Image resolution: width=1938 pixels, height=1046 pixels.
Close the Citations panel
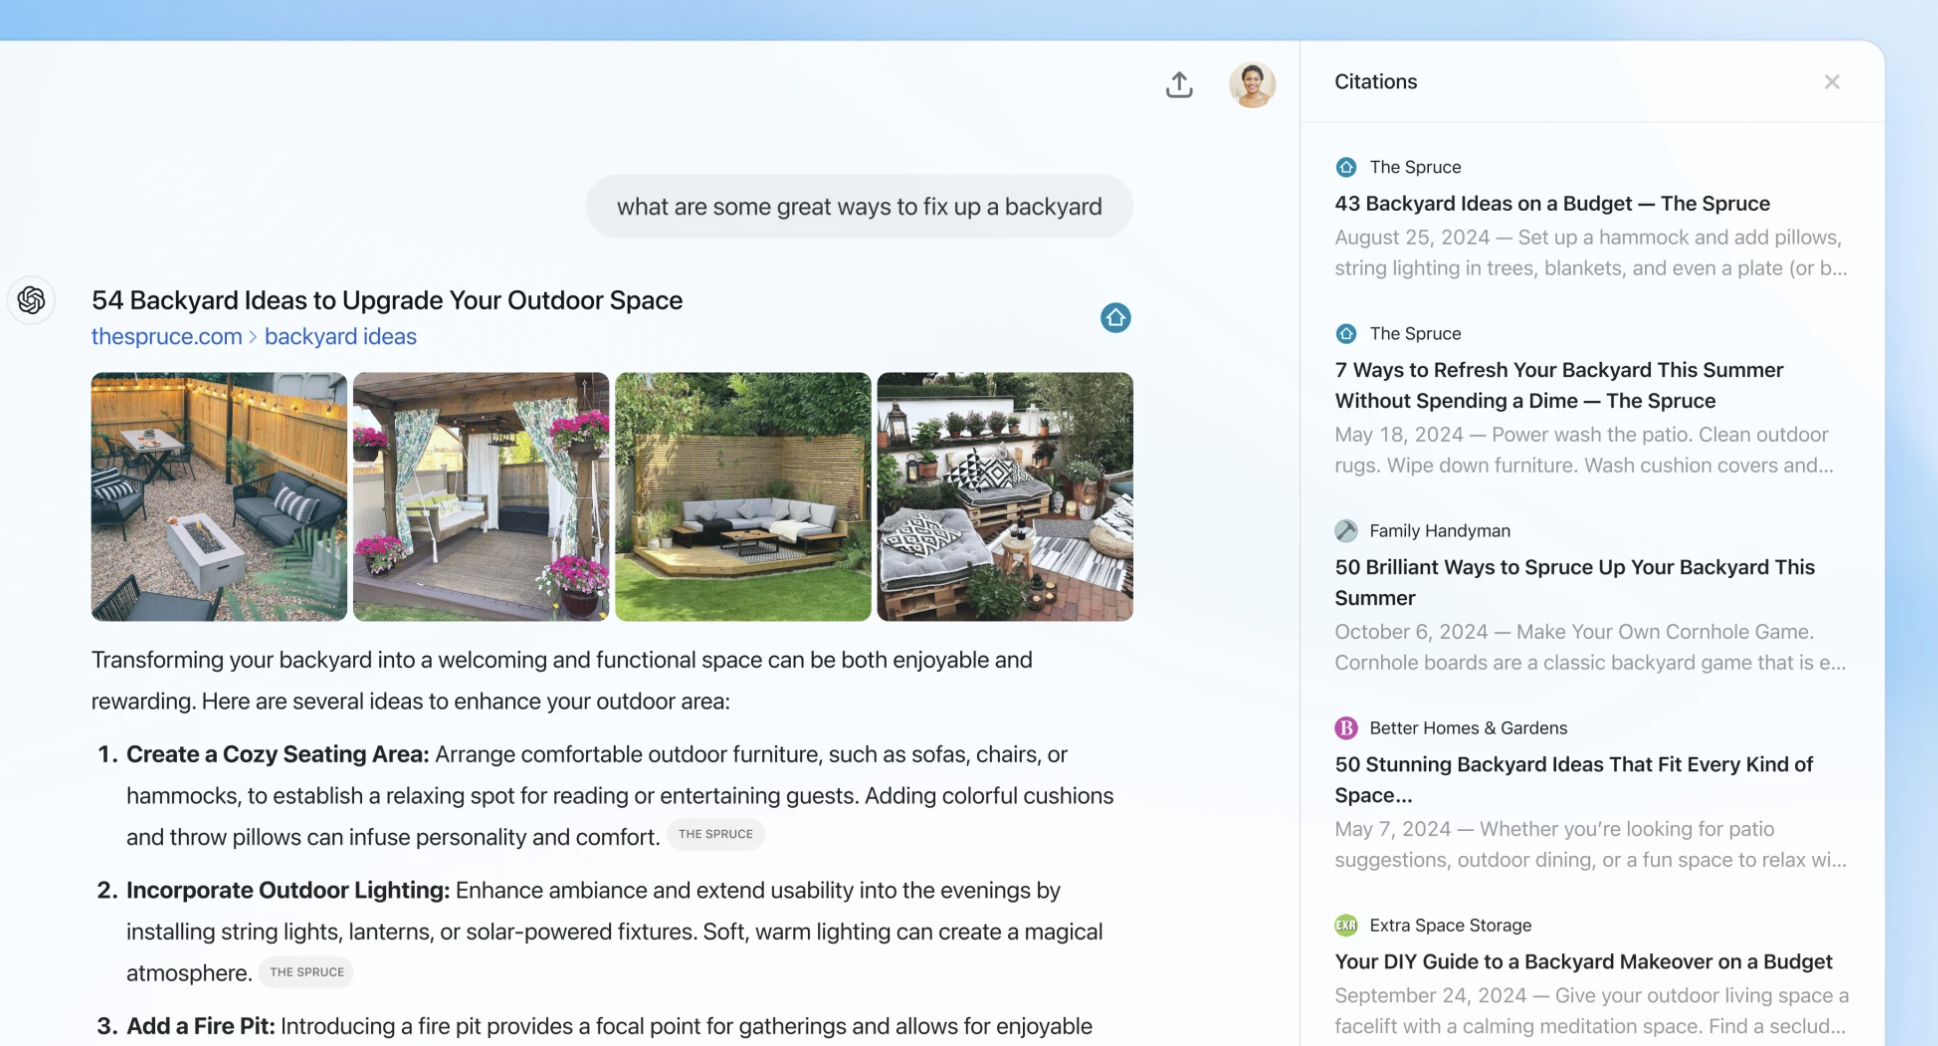pos(1831,82)
